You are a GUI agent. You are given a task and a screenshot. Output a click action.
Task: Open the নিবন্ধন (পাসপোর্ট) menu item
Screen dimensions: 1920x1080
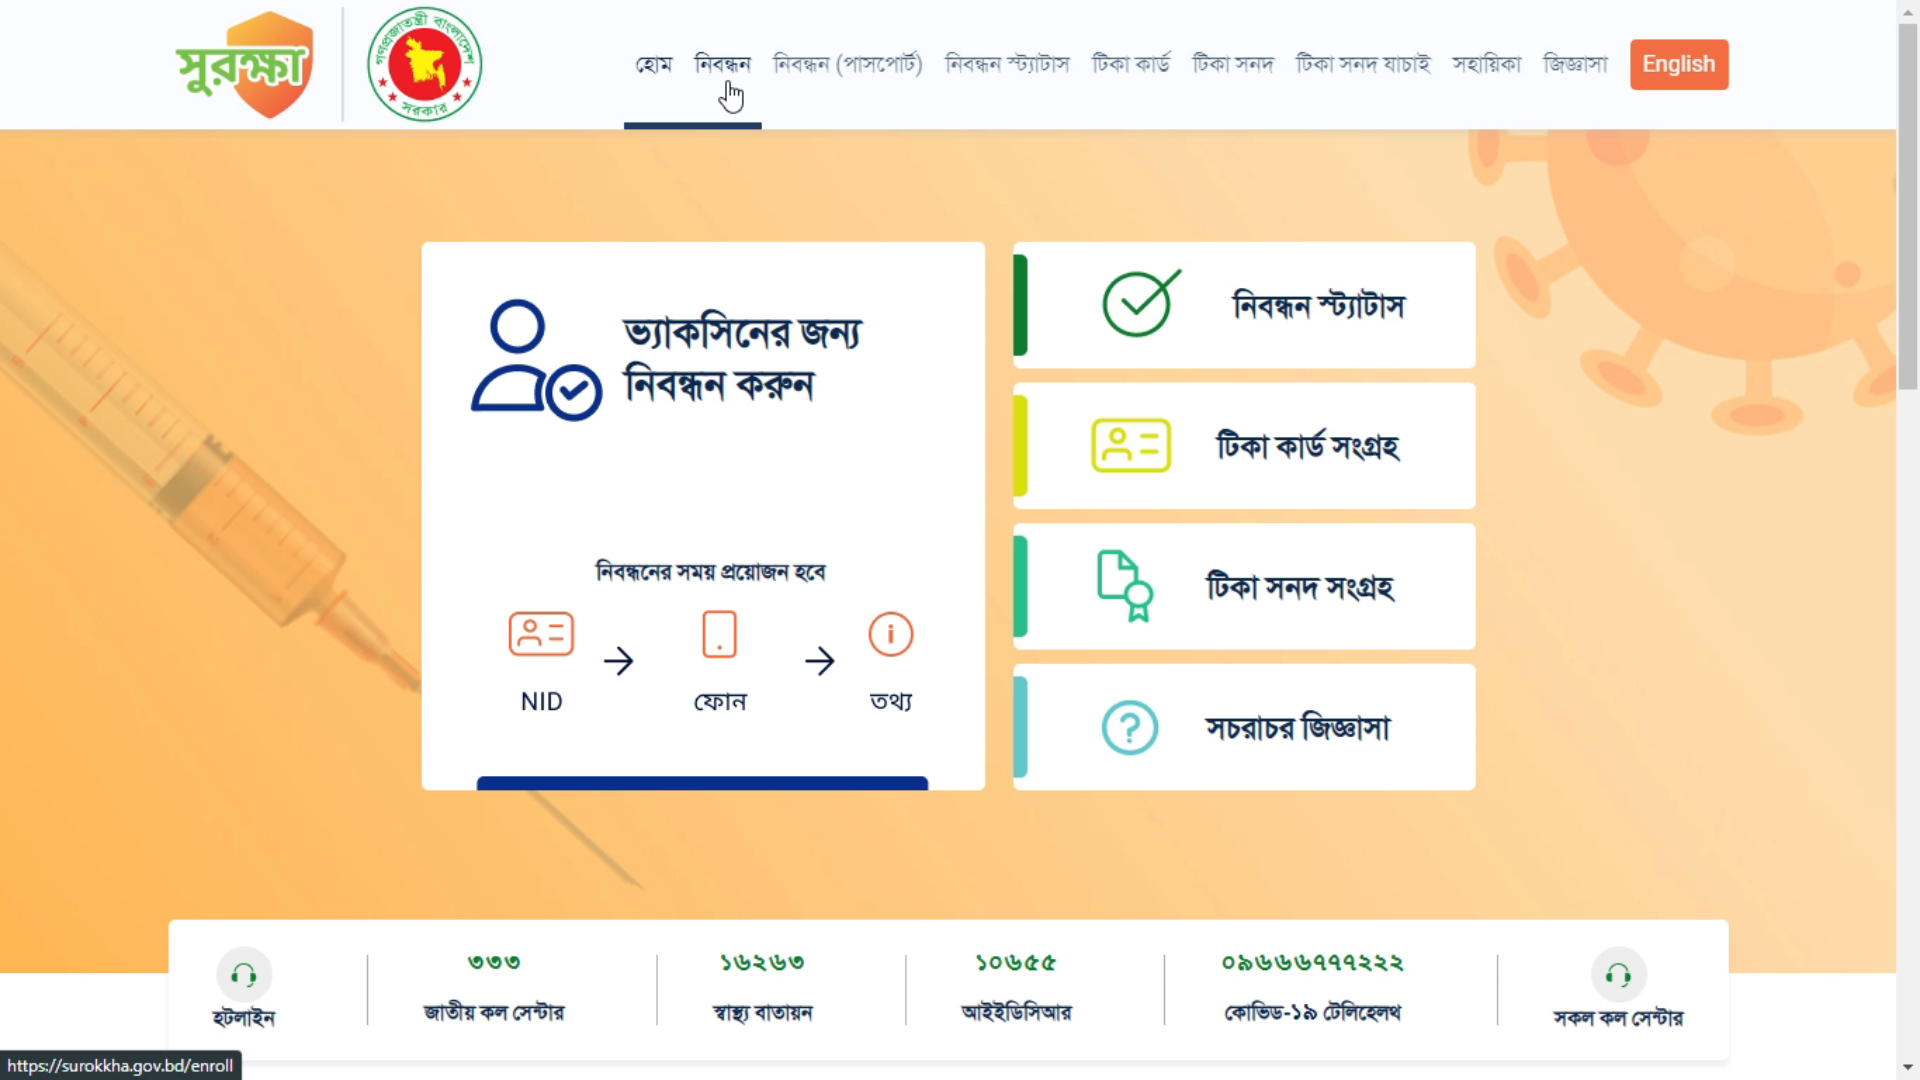tap(848, 64)
